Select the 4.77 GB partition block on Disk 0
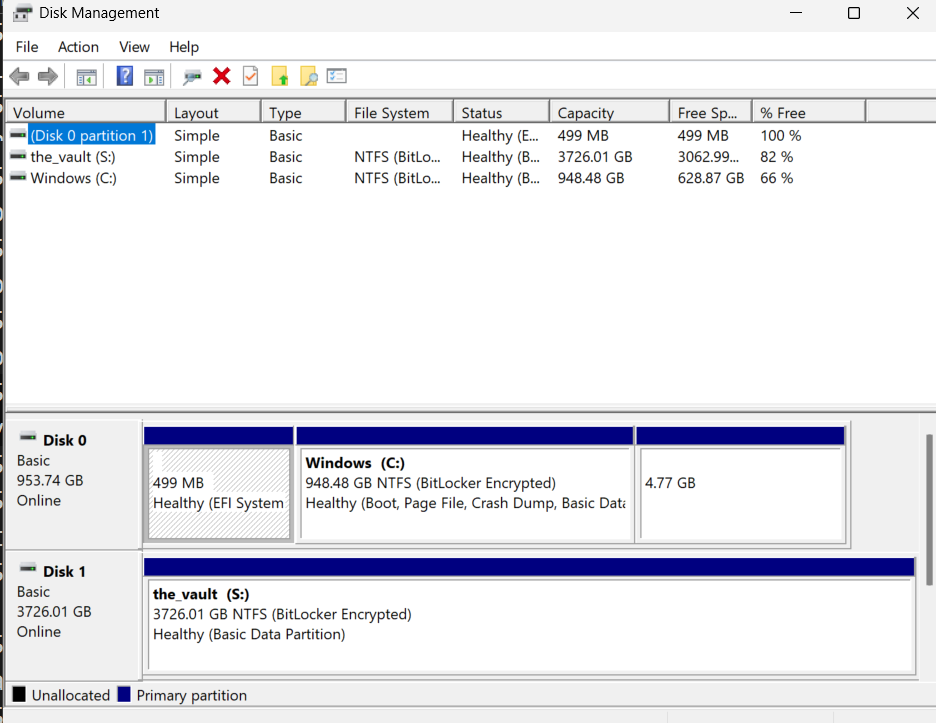This screenshot has height=723, width=936. (x=741, y=484)
